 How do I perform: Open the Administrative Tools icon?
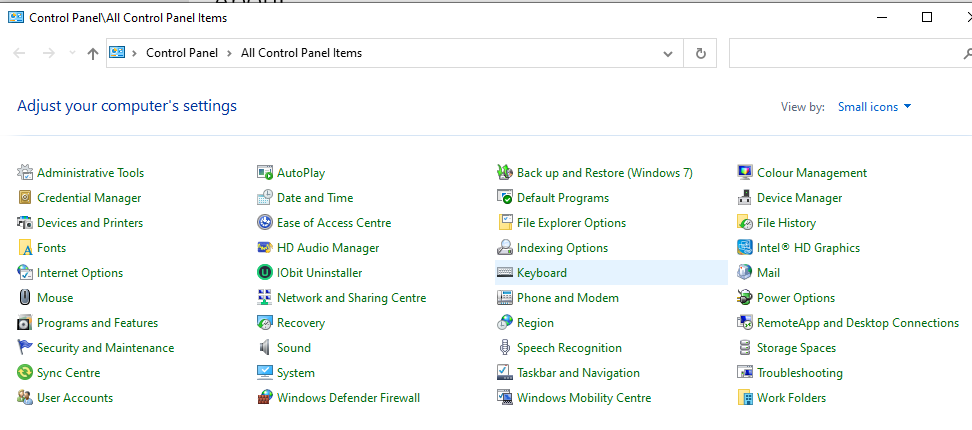coord(24,172)
